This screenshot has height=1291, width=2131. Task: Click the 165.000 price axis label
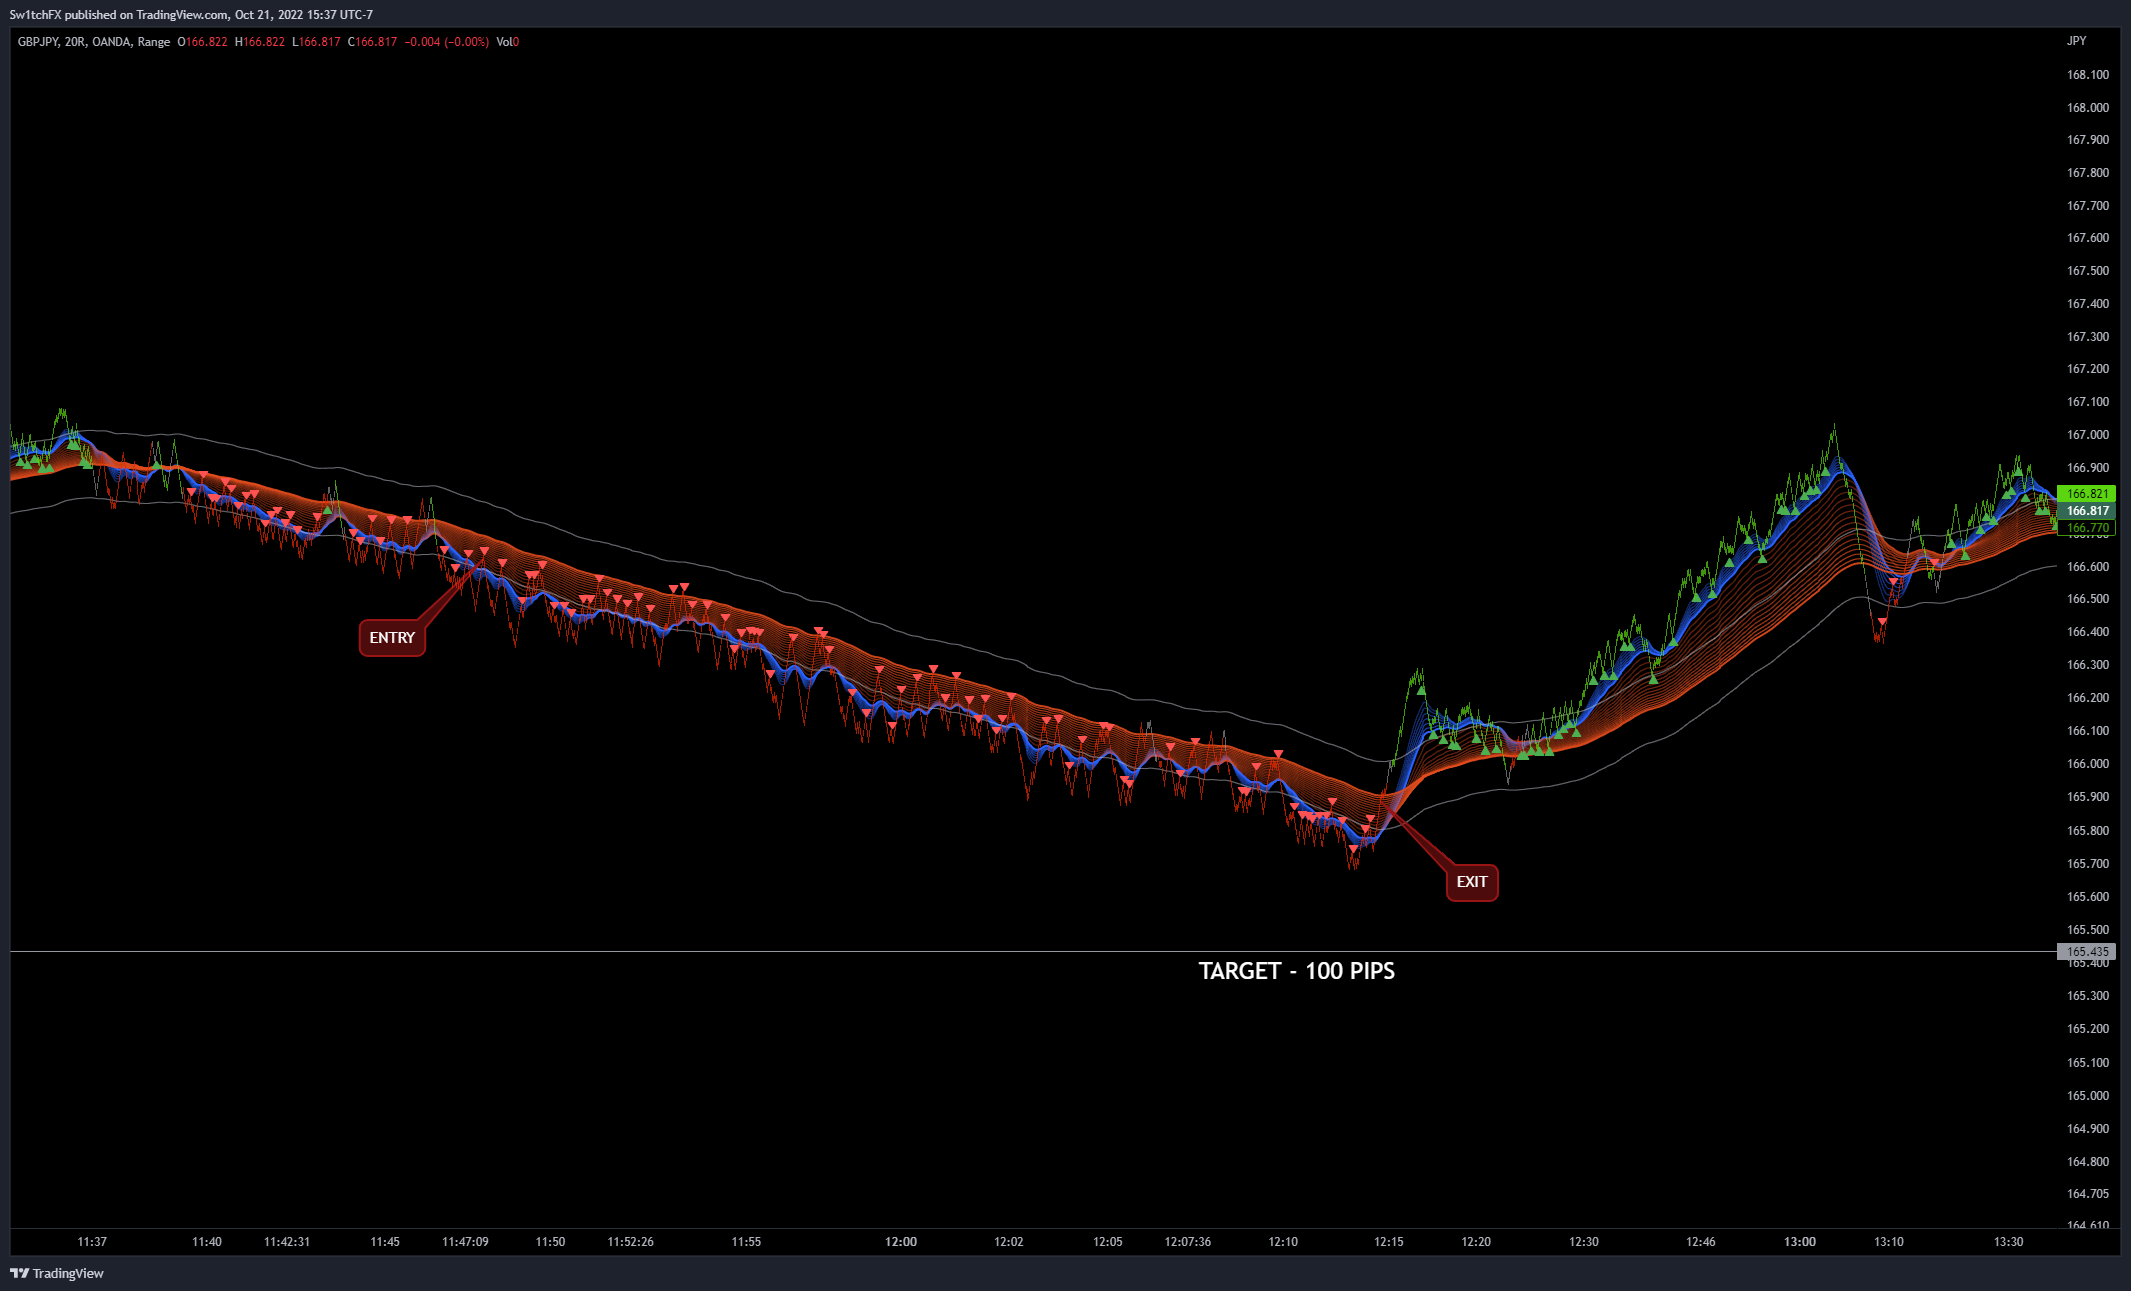click(2088, 1096)
